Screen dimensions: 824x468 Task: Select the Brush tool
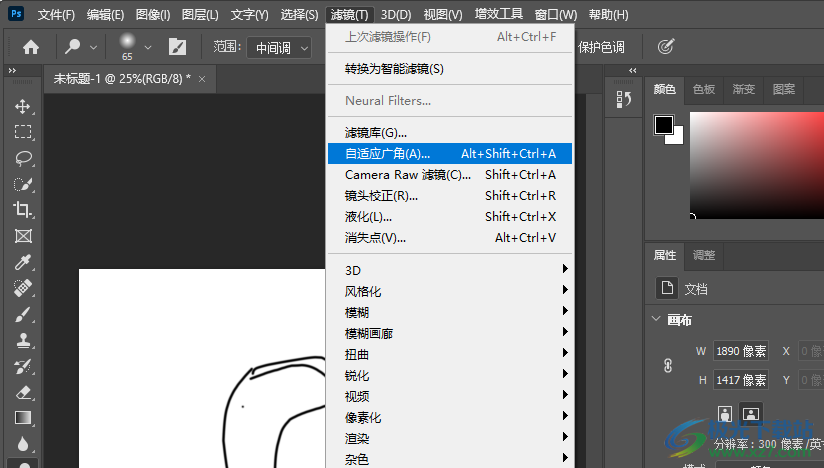(x=23, y=315)
